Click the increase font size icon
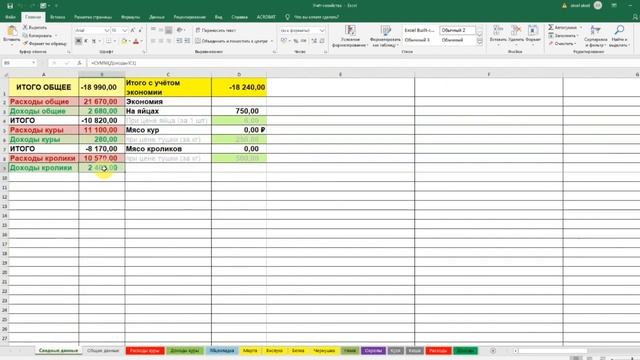Image resolution: width=640 pixels, height=360 pixels. click(133, 30)
